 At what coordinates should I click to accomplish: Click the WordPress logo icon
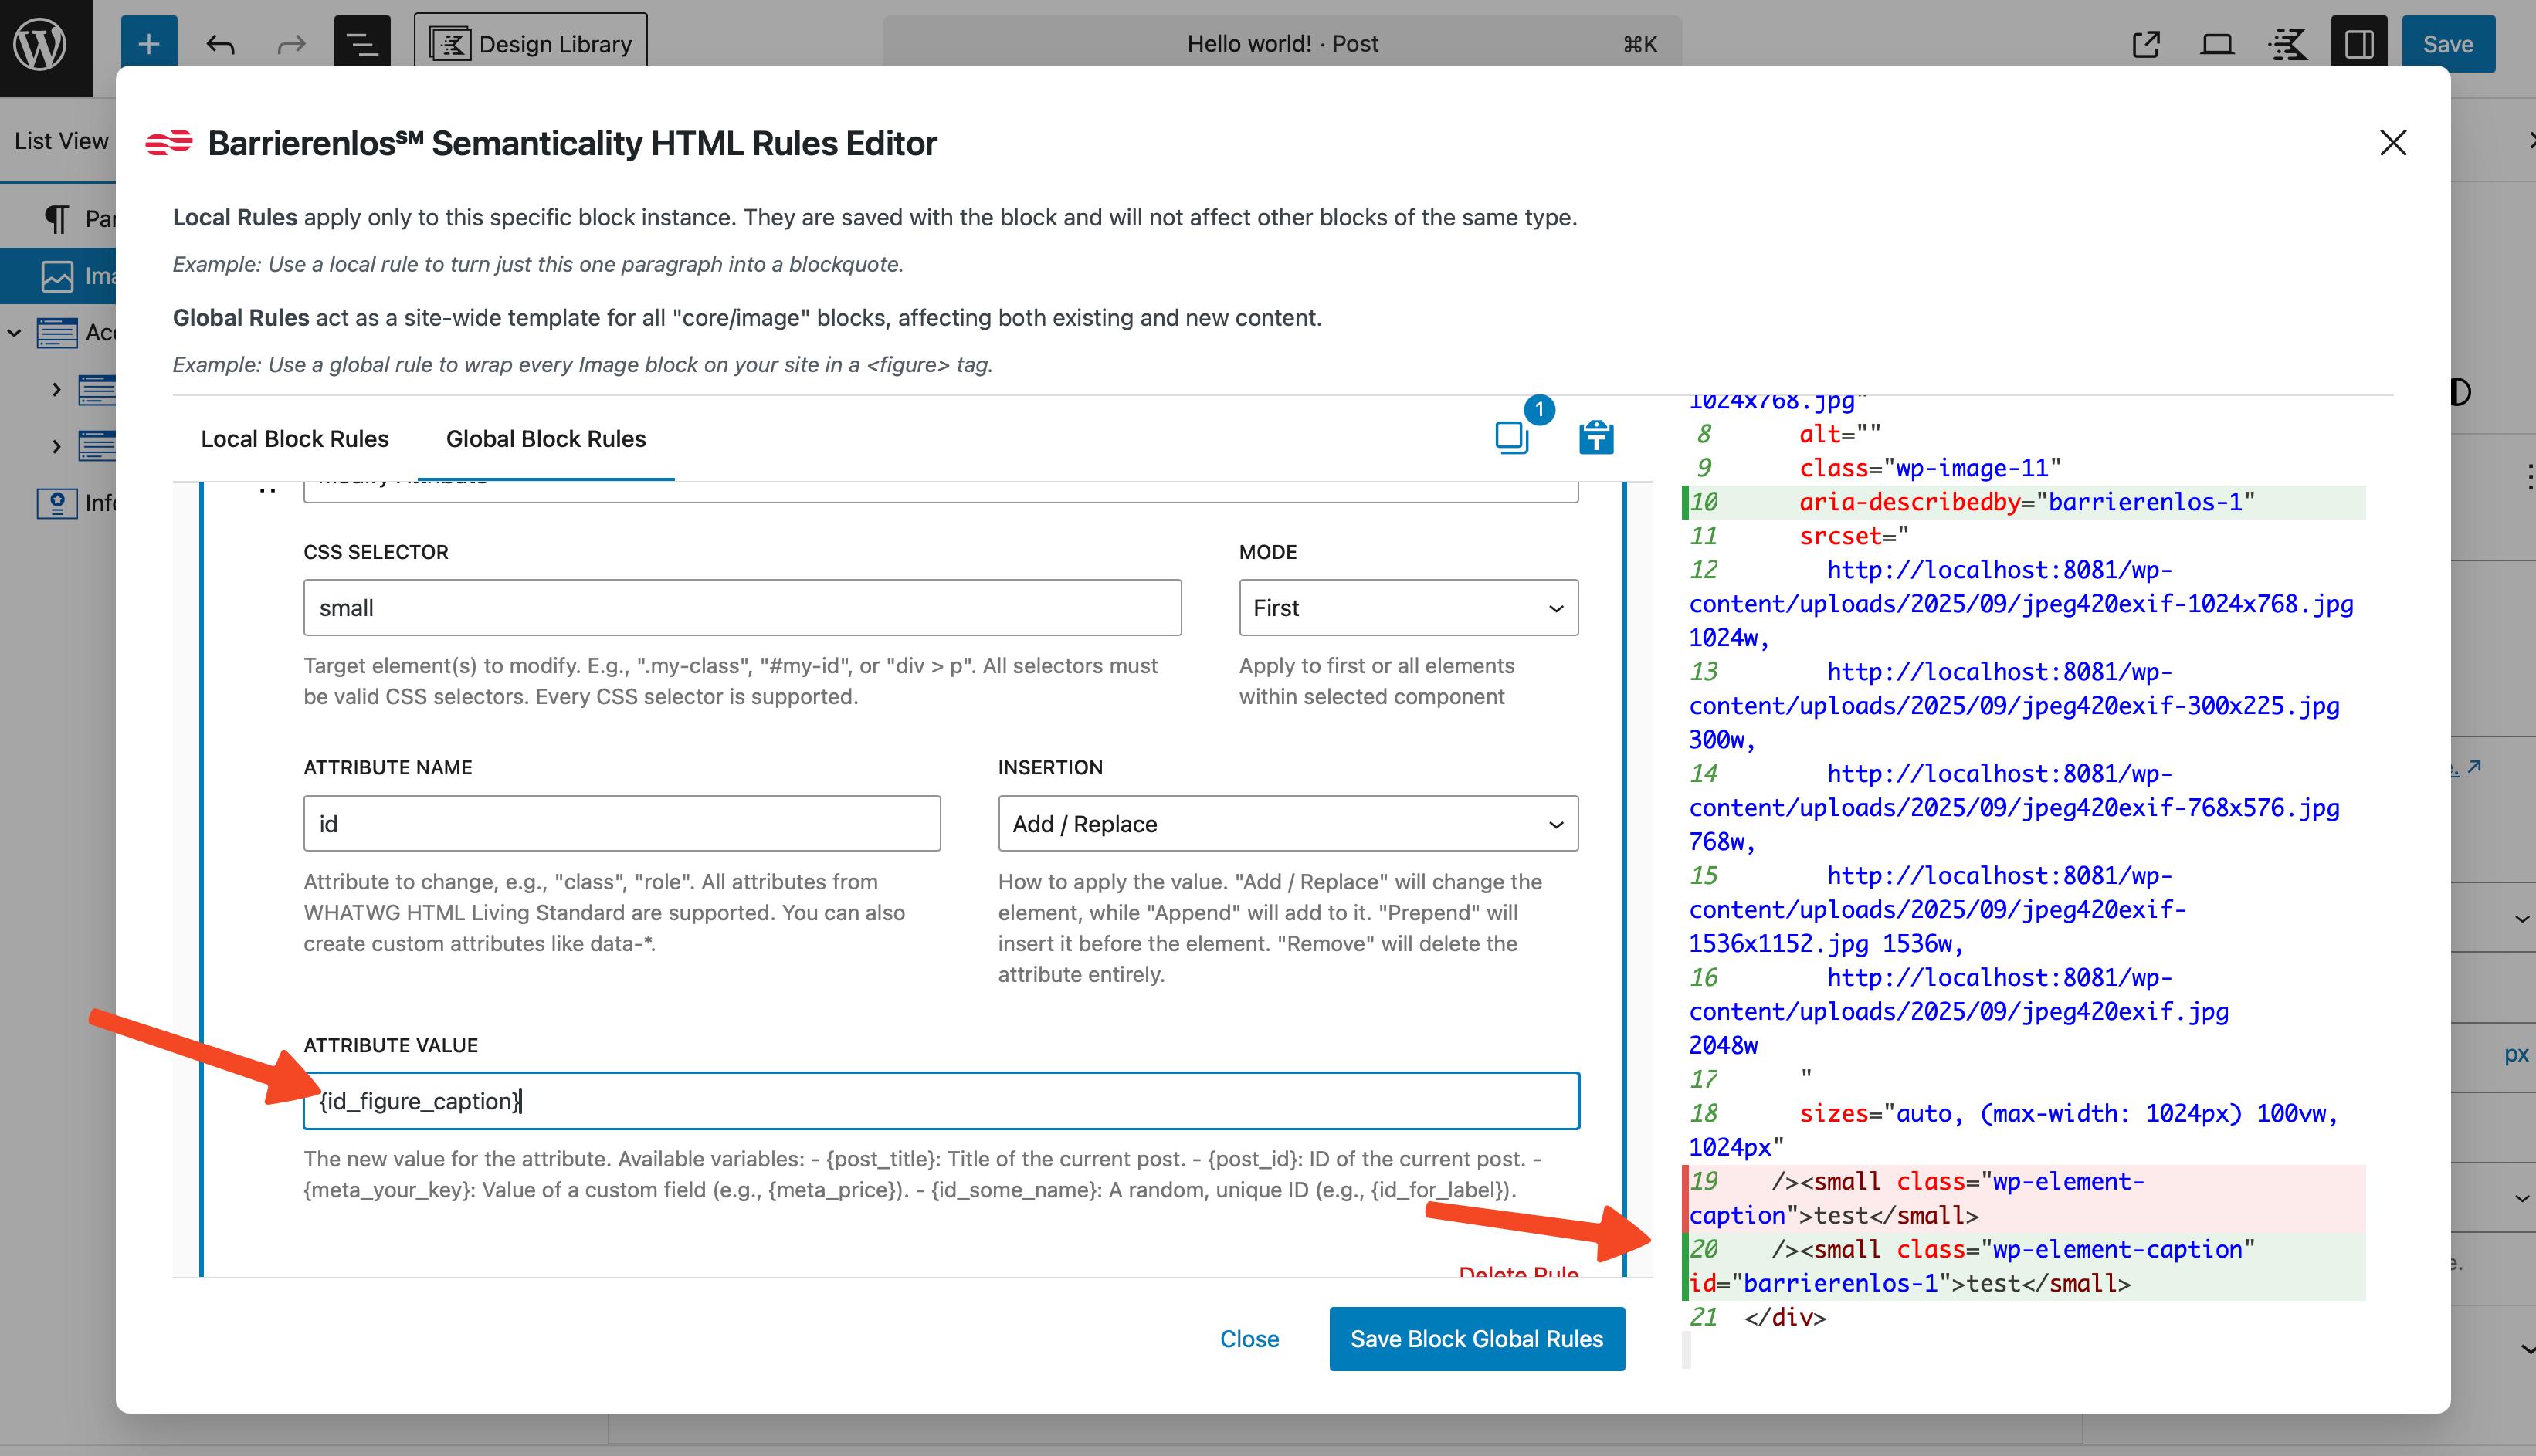tap(42, 44)
